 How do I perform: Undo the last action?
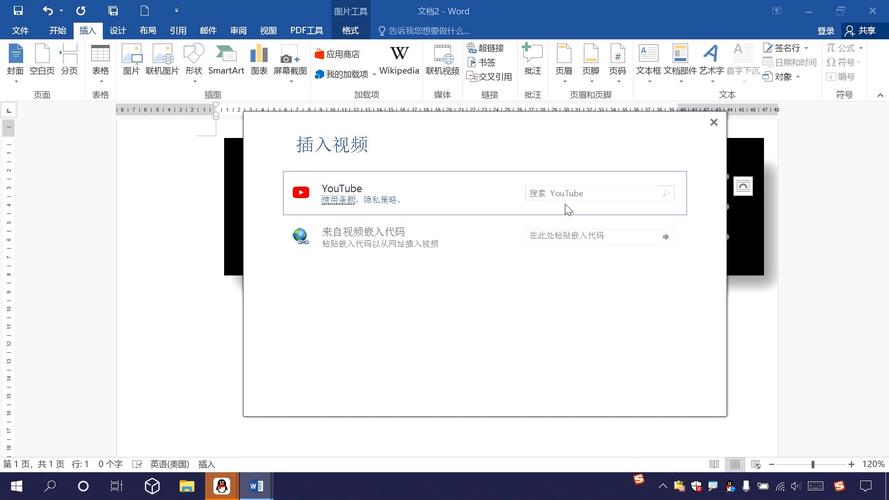click(x=48, y=11)
